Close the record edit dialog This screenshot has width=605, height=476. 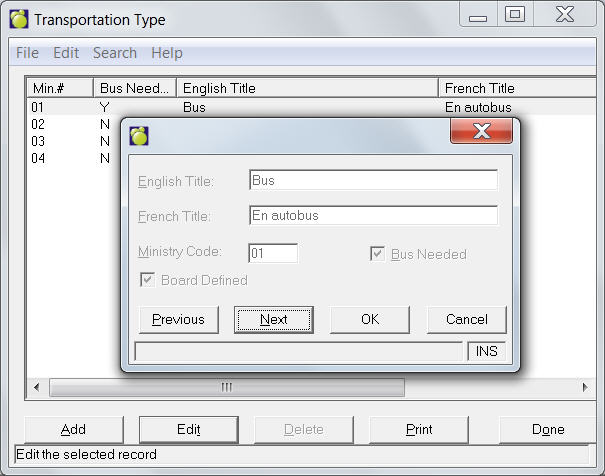pyautogui.click(x=481, y=132)
